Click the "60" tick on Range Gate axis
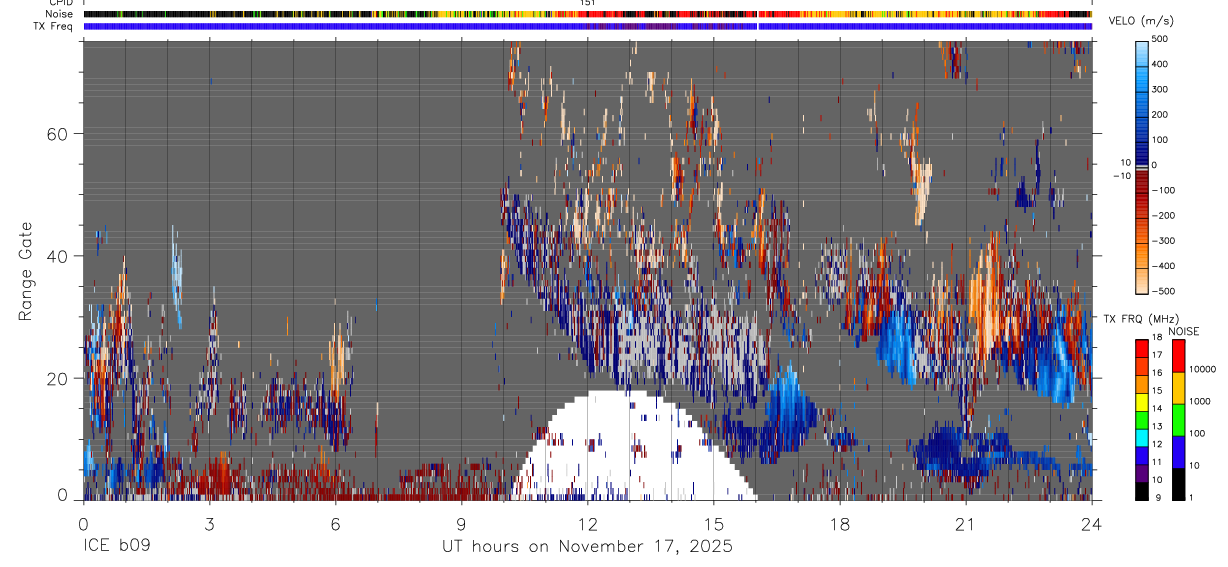Screen dimensions: 1228x567 56,134
